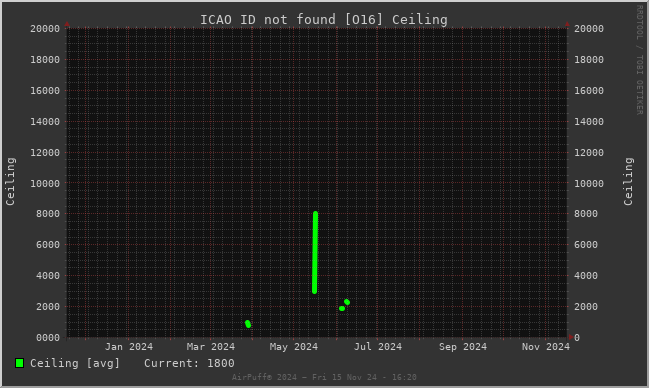This screenshot has height=388, width=649.
Task: Click the Sep 2024 axis label
Action: 463,347
